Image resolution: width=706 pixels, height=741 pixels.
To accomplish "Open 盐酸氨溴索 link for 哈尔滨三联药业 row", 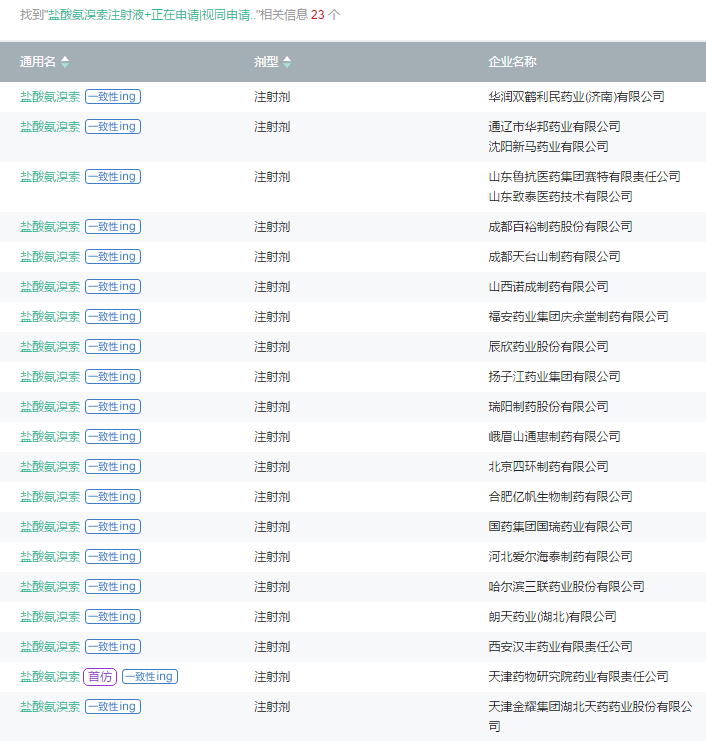I will 50,587.
